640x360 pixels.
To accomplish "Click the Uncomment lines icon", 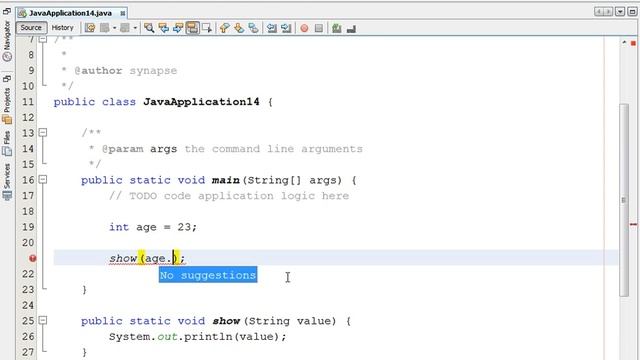I will pyautogui.click(x=351, y=29).
